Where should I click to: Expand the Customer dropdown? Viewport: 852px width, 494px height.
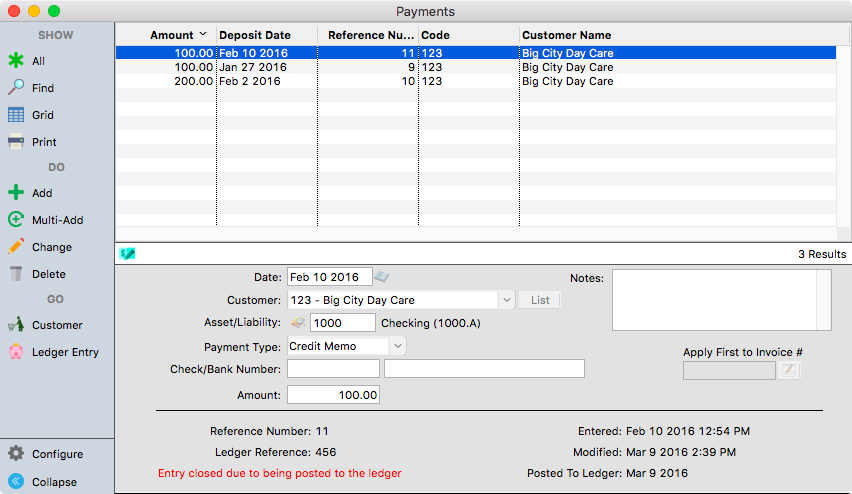click(x=506, y=300)
